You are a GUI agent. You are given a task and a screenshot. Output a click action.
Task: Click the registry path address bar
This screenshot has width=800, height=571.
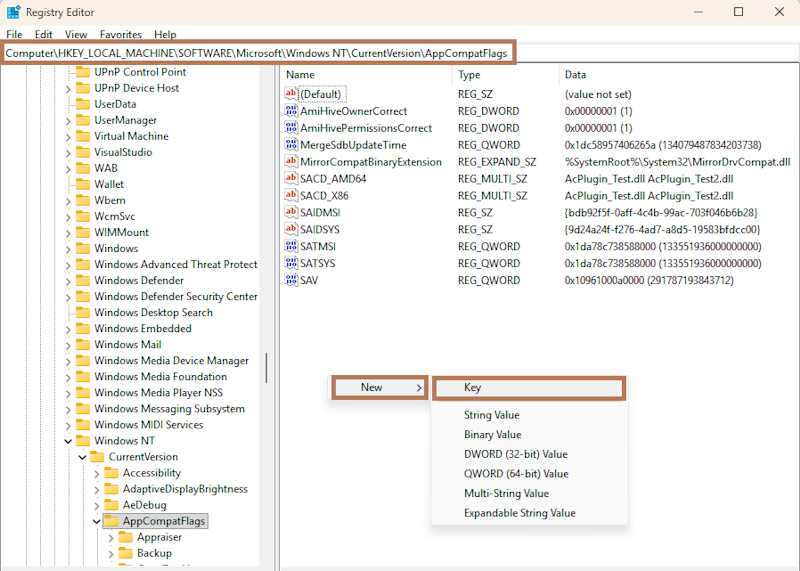point(260,52)
